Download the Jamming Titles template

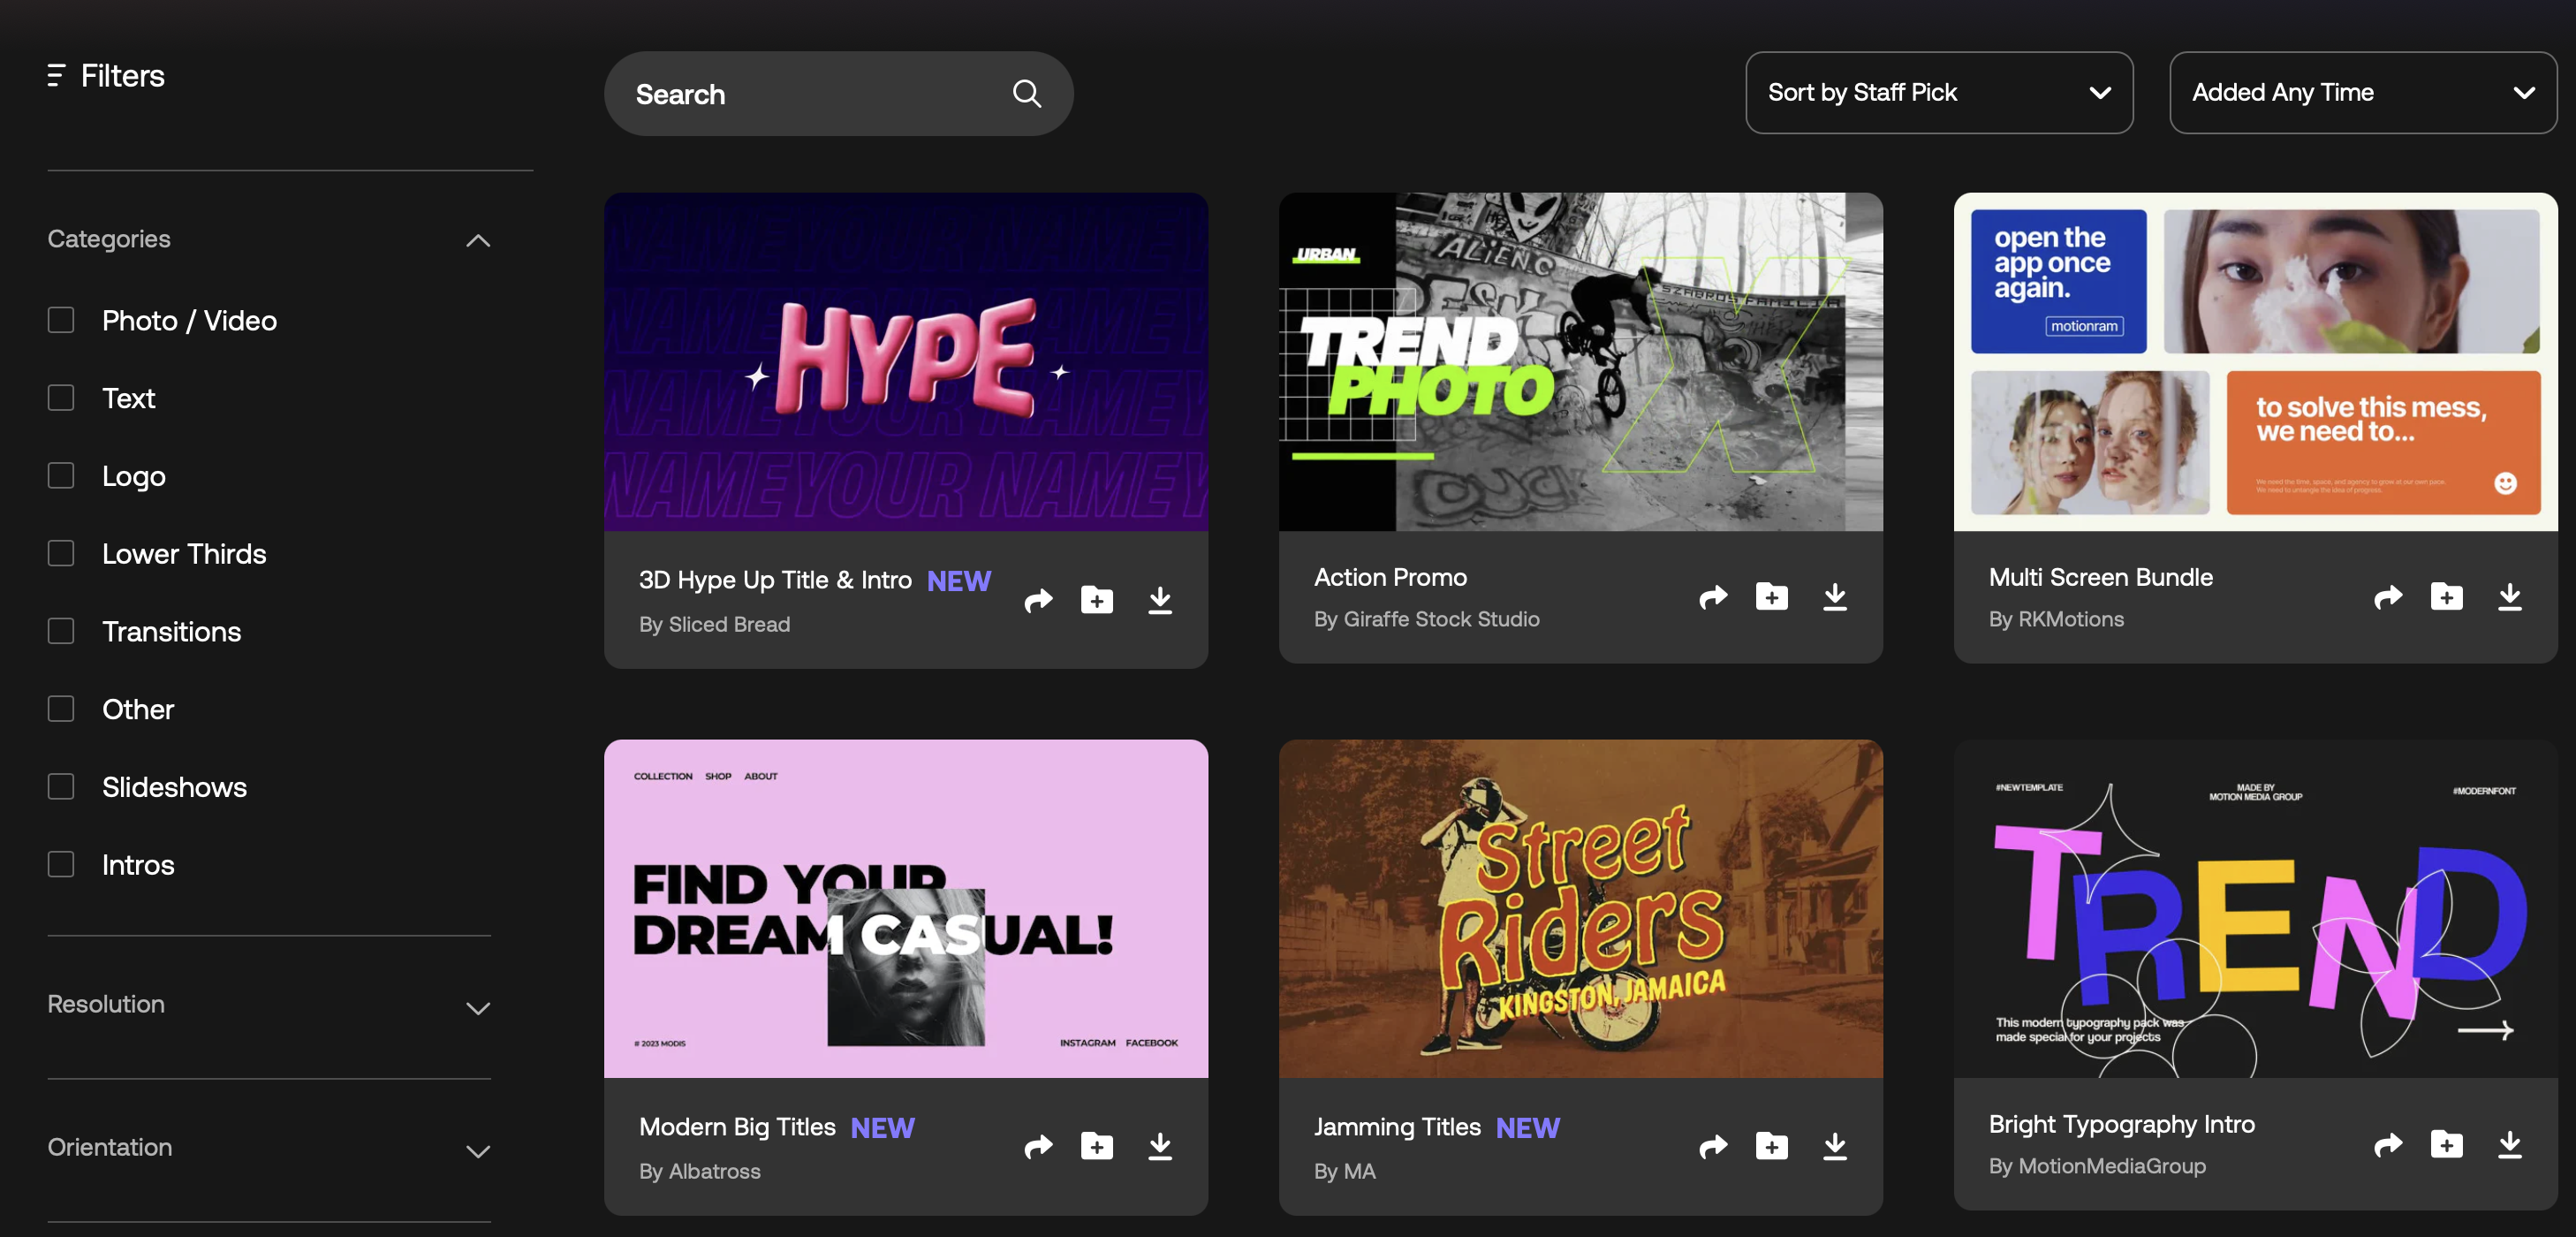pyautogui.click(x=1834, y=1146)
